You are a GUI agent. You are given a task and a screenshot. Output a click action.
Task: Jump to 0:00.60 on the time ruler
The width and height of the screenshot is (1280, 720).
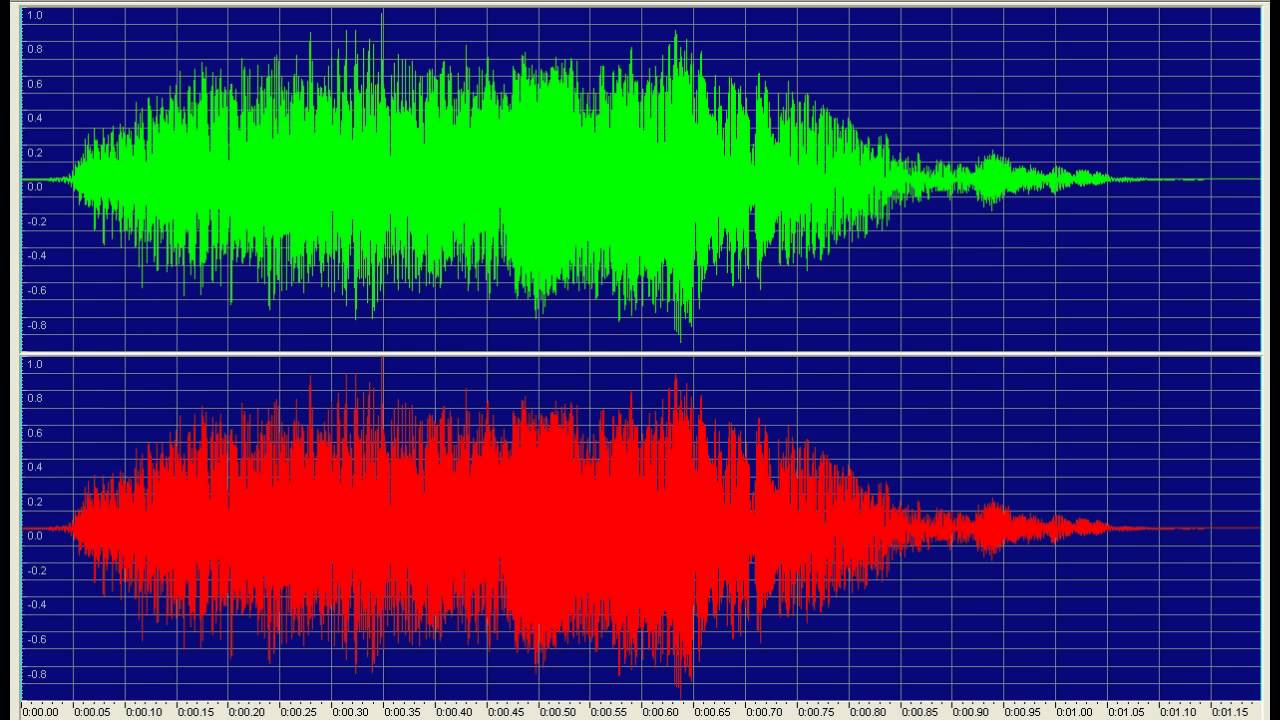point(661,712)
